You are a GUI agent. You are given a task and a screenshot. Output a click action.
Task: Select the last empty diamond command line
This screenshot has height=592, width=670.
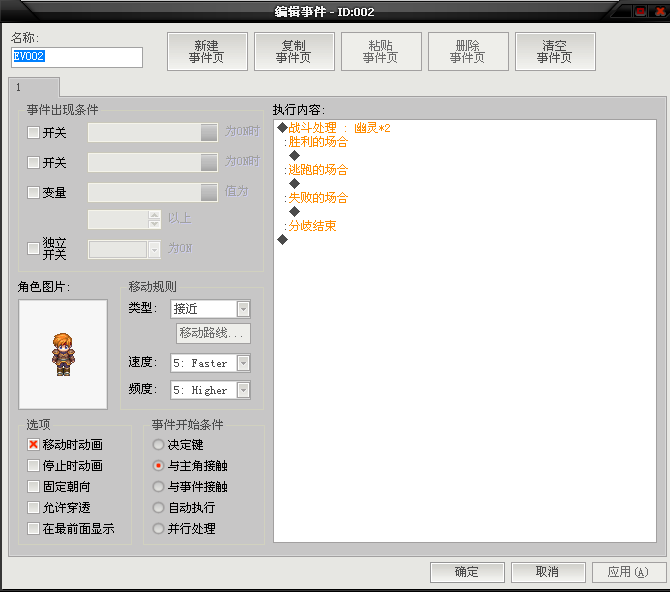pyautogui.click(x=464, y=240)
